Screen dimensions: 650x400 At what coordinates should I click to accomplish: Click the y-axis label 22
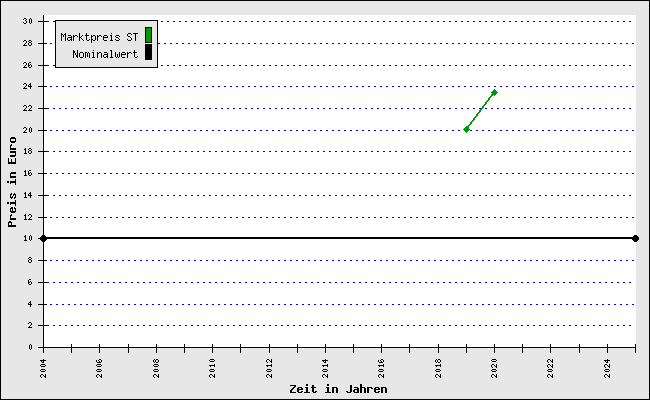28,108
